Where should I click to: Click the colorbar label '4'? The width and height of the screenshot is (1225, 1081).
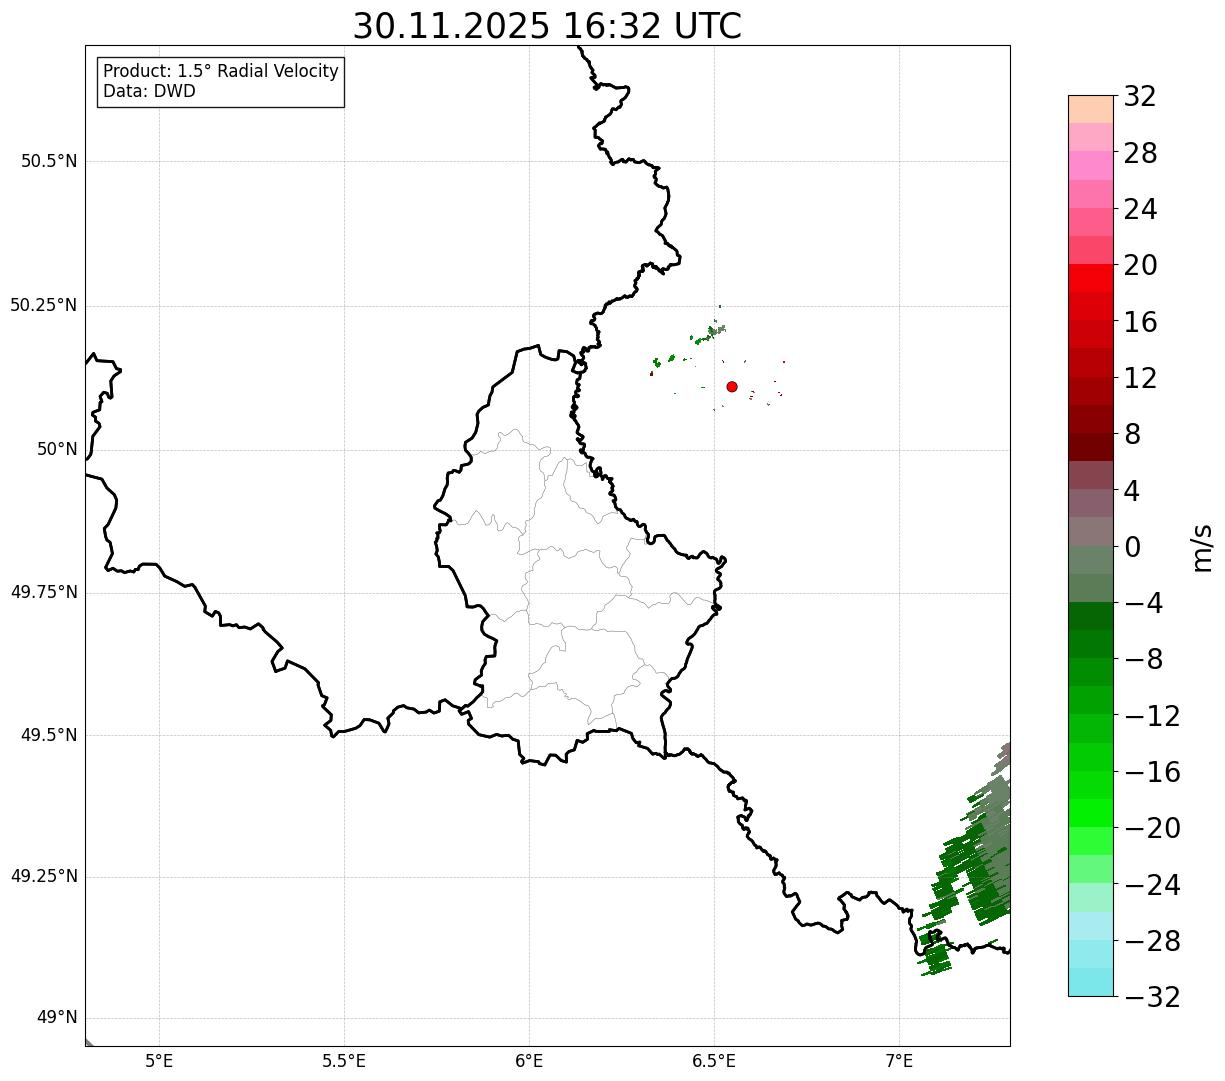tap(1132, 491)
